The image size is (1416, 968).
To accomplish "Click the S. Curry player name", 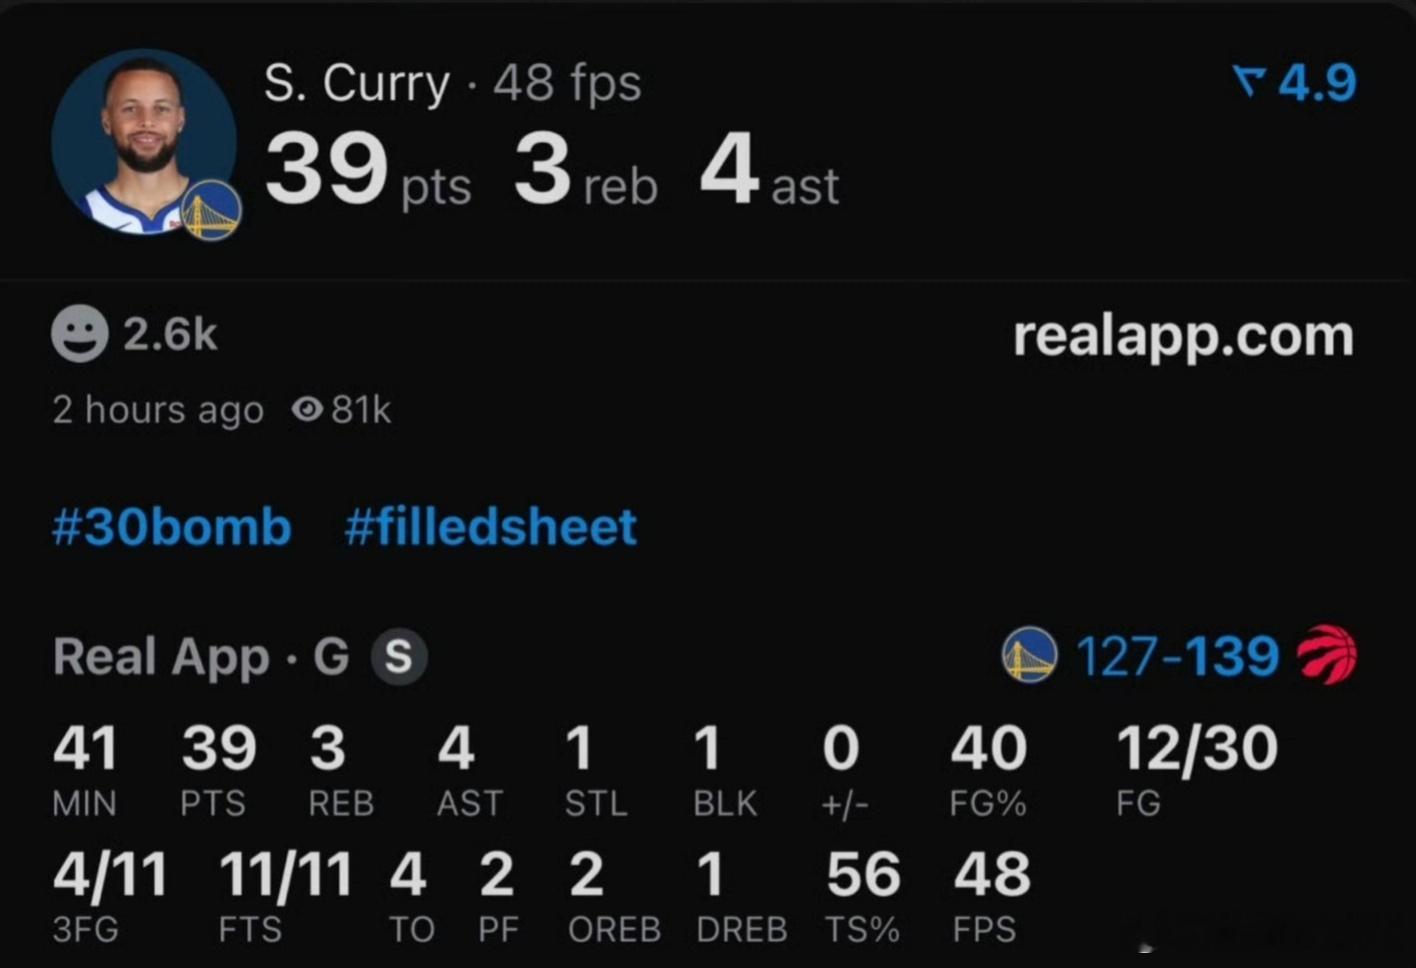I will 357,83.
